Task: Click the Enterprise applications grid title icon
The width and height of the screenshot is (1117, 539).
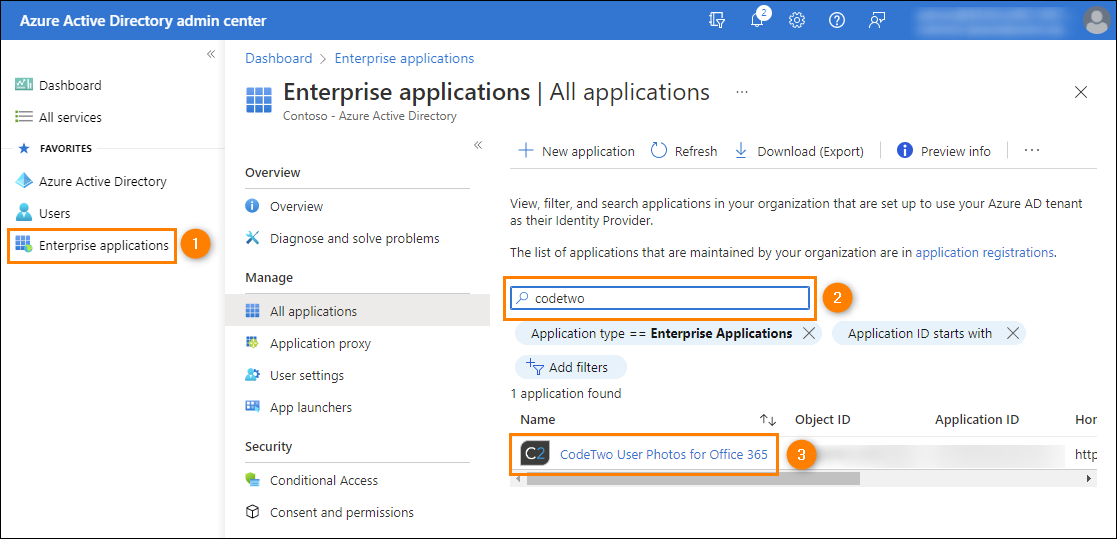Action: (259, 100)
